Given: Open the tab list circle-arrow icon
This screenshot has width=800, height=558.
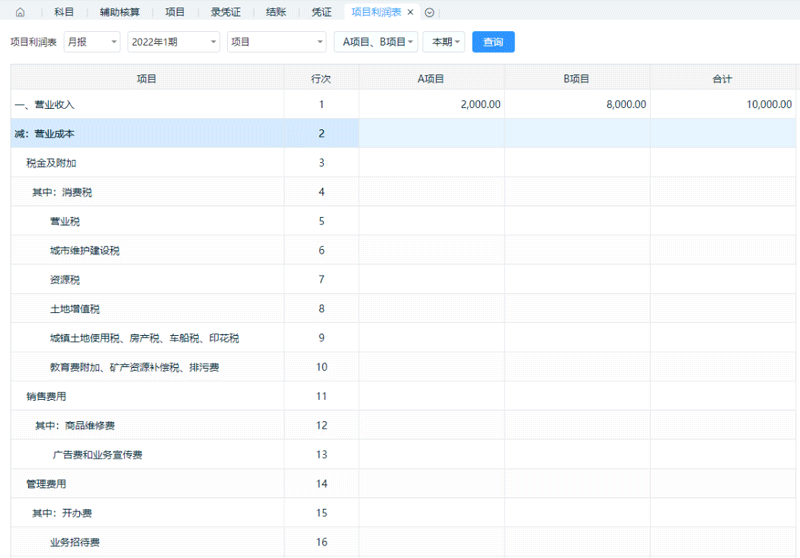Looking at the screenshot, I should (x=430, y=13).
